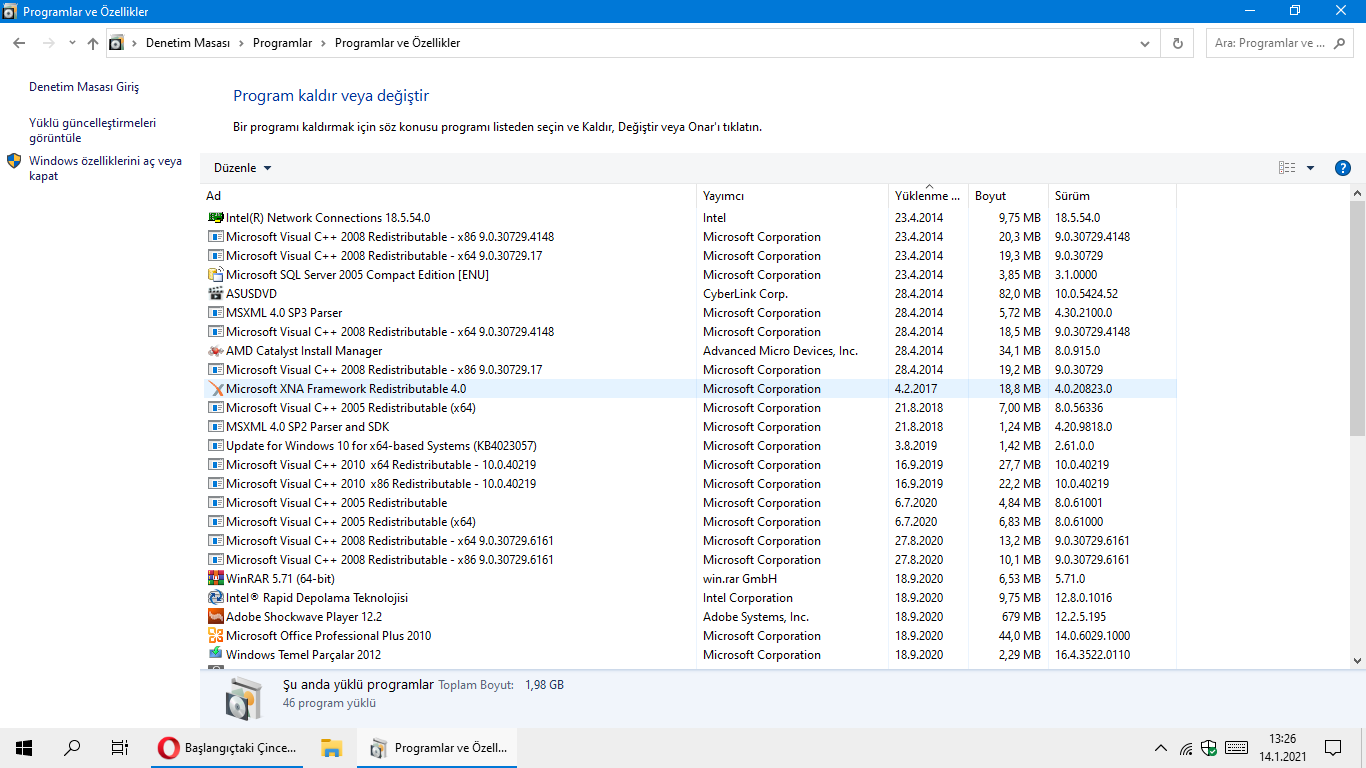Select Visual C++ 2008 x86 9.0.30729.4148 row
Image resolution: width=1366 pixels, height=768 pixels.
click(688, 236)
